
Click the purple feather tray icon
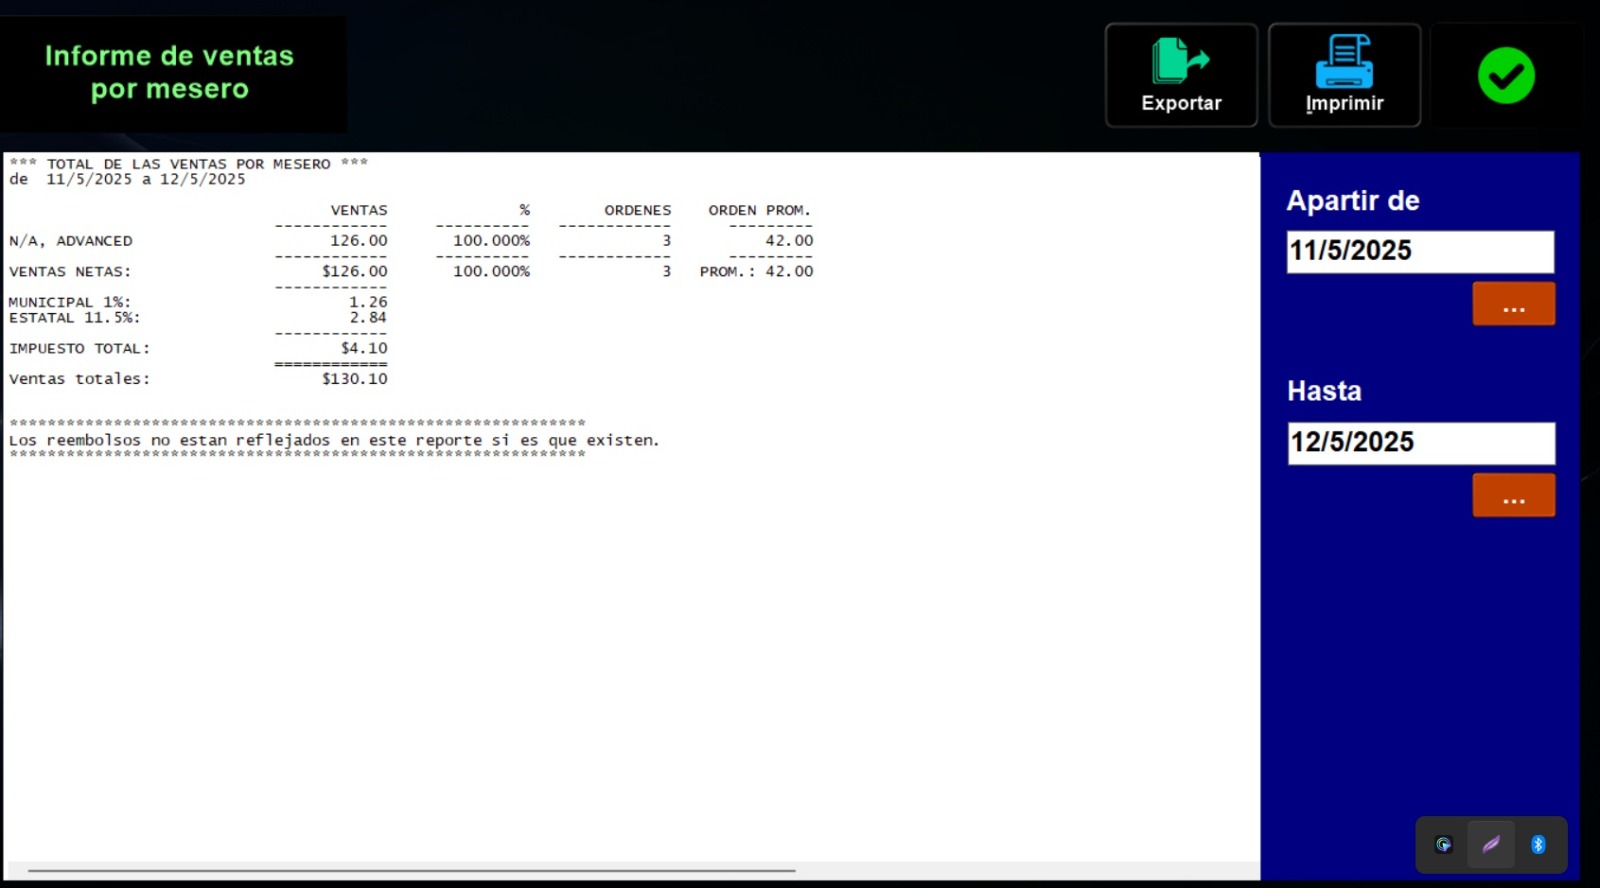pyautogui.click(x=1491, y=845)
